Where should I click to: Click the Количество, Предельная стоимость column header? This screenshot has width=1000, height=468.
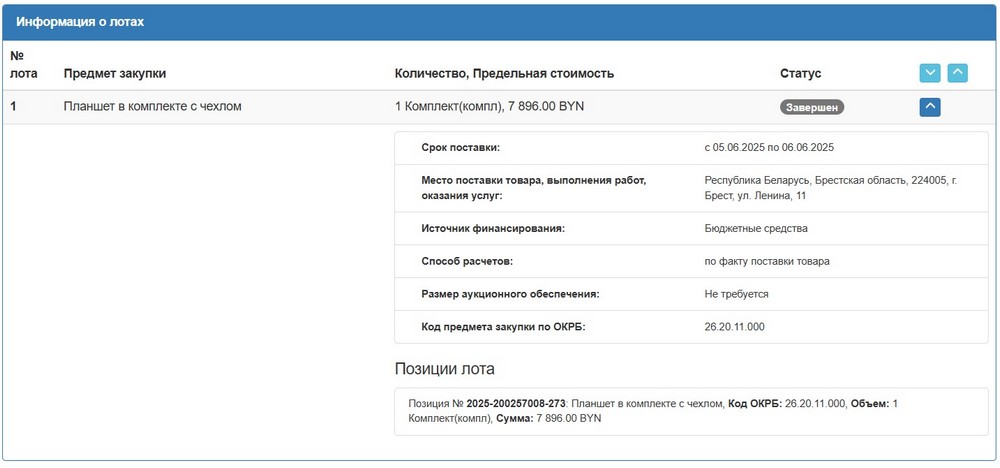(x=504, y=73)
